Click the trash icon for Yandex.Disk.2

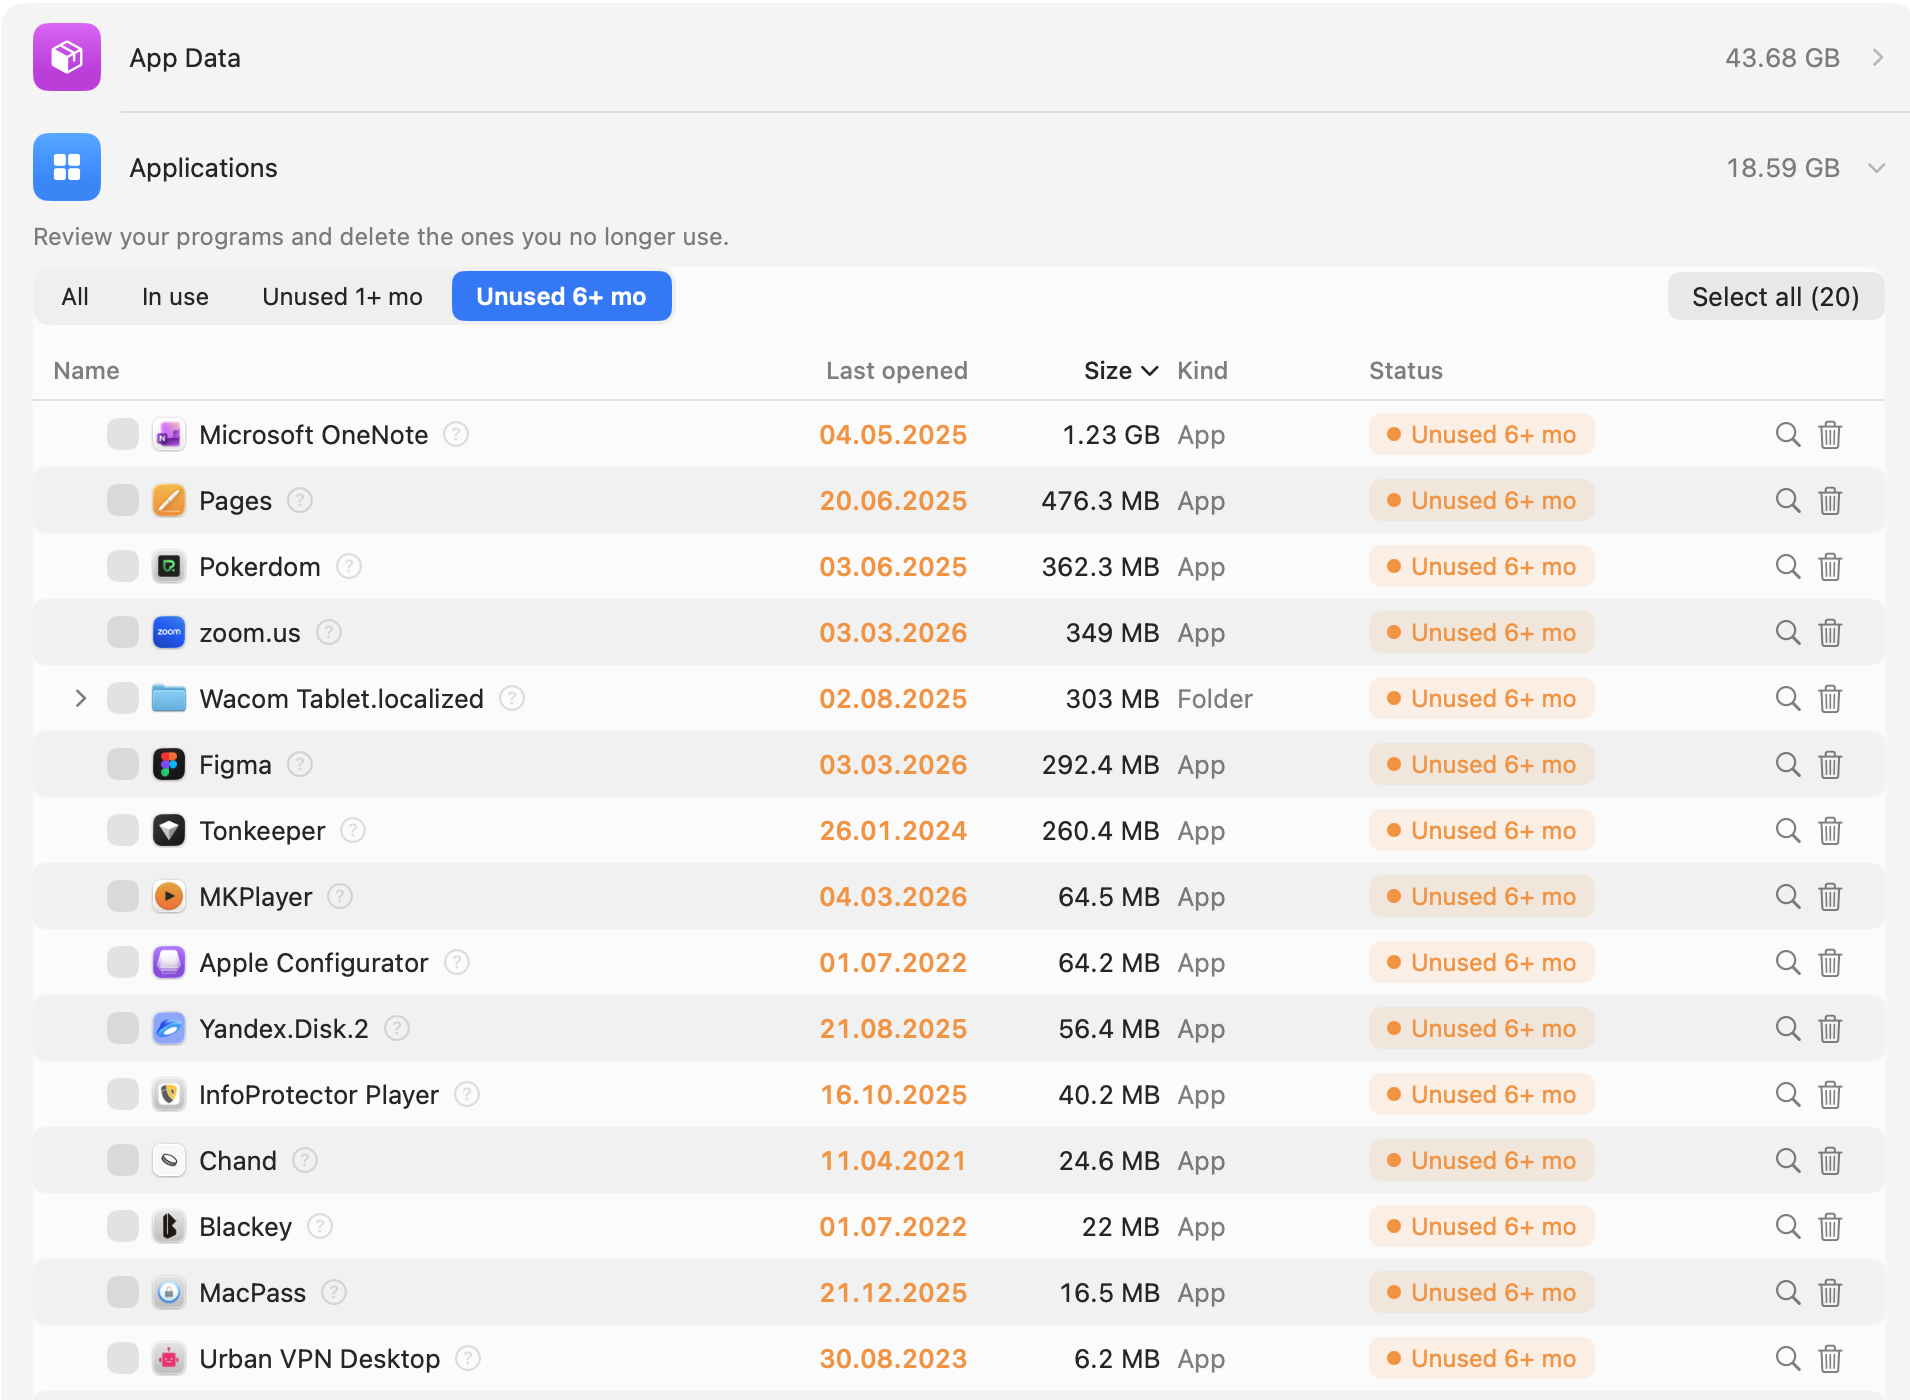pos(1830,1029)
